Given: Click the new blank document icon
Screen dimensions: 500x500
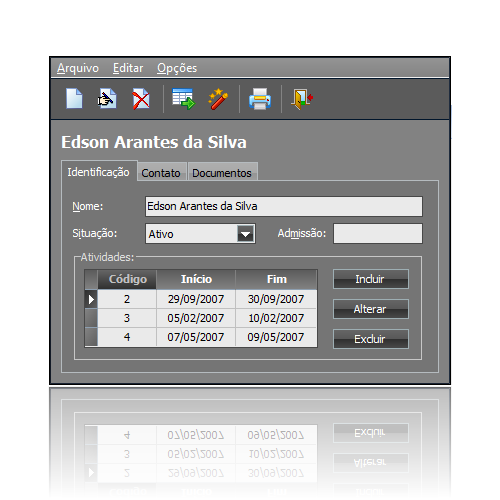Looking at the screenshot, I should click(x=74, y=98).
